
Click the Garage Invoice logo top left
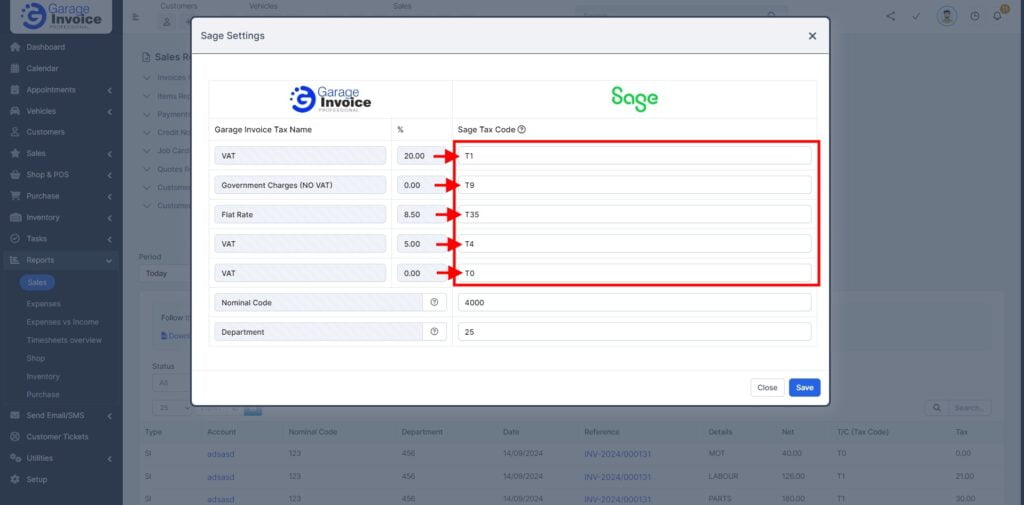61,16
